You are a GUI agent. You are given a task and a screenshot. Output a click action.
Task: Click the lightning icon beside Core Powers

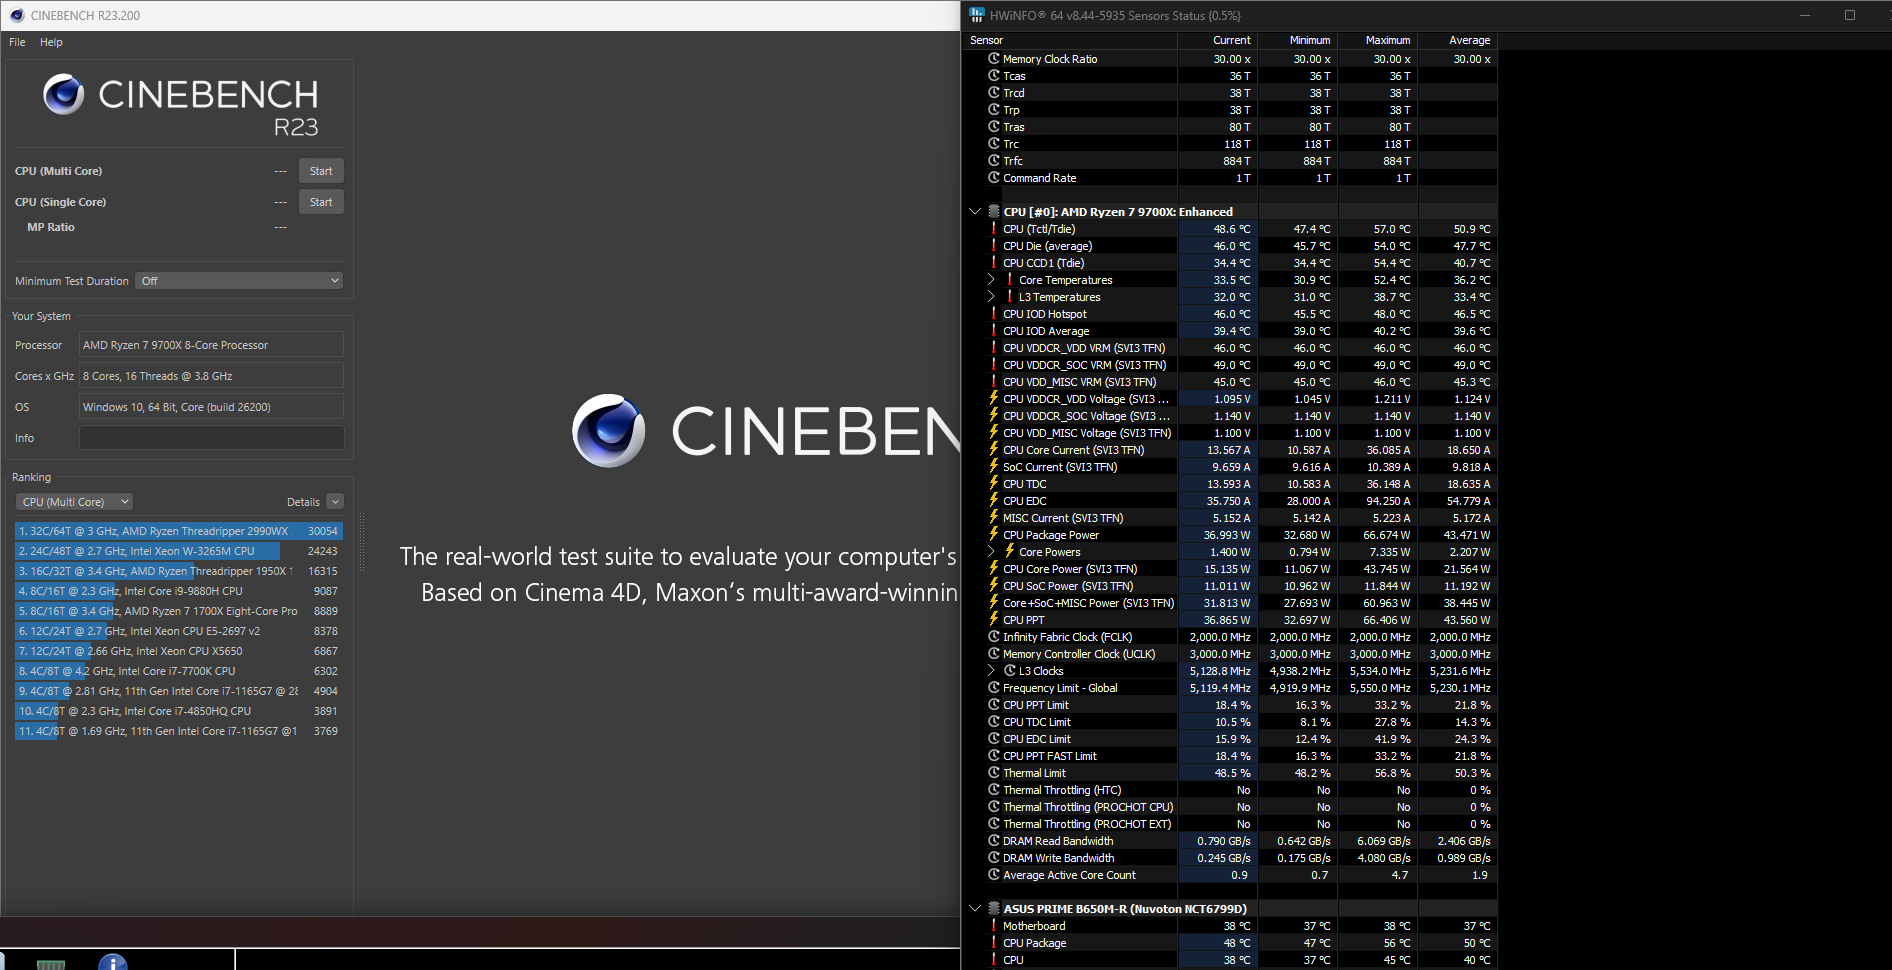[x=1010, y=551]
